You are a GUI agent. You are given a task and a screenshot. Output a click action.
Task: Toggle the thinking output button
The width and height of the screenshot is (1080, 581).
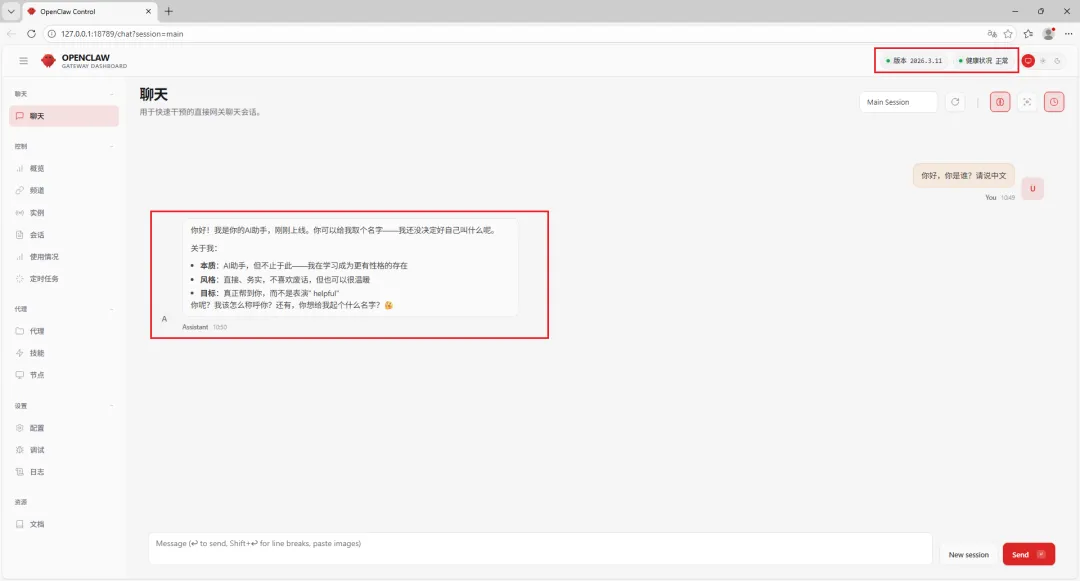[x=999, y=102]
